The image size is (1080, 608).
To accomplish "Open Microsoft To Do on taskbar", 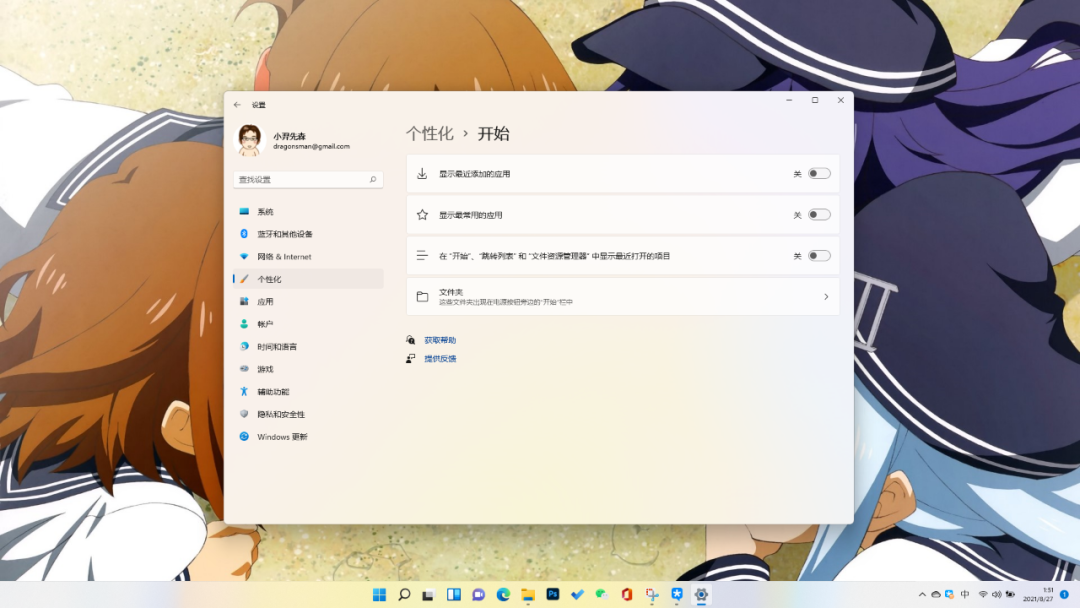I will (577, 594).
